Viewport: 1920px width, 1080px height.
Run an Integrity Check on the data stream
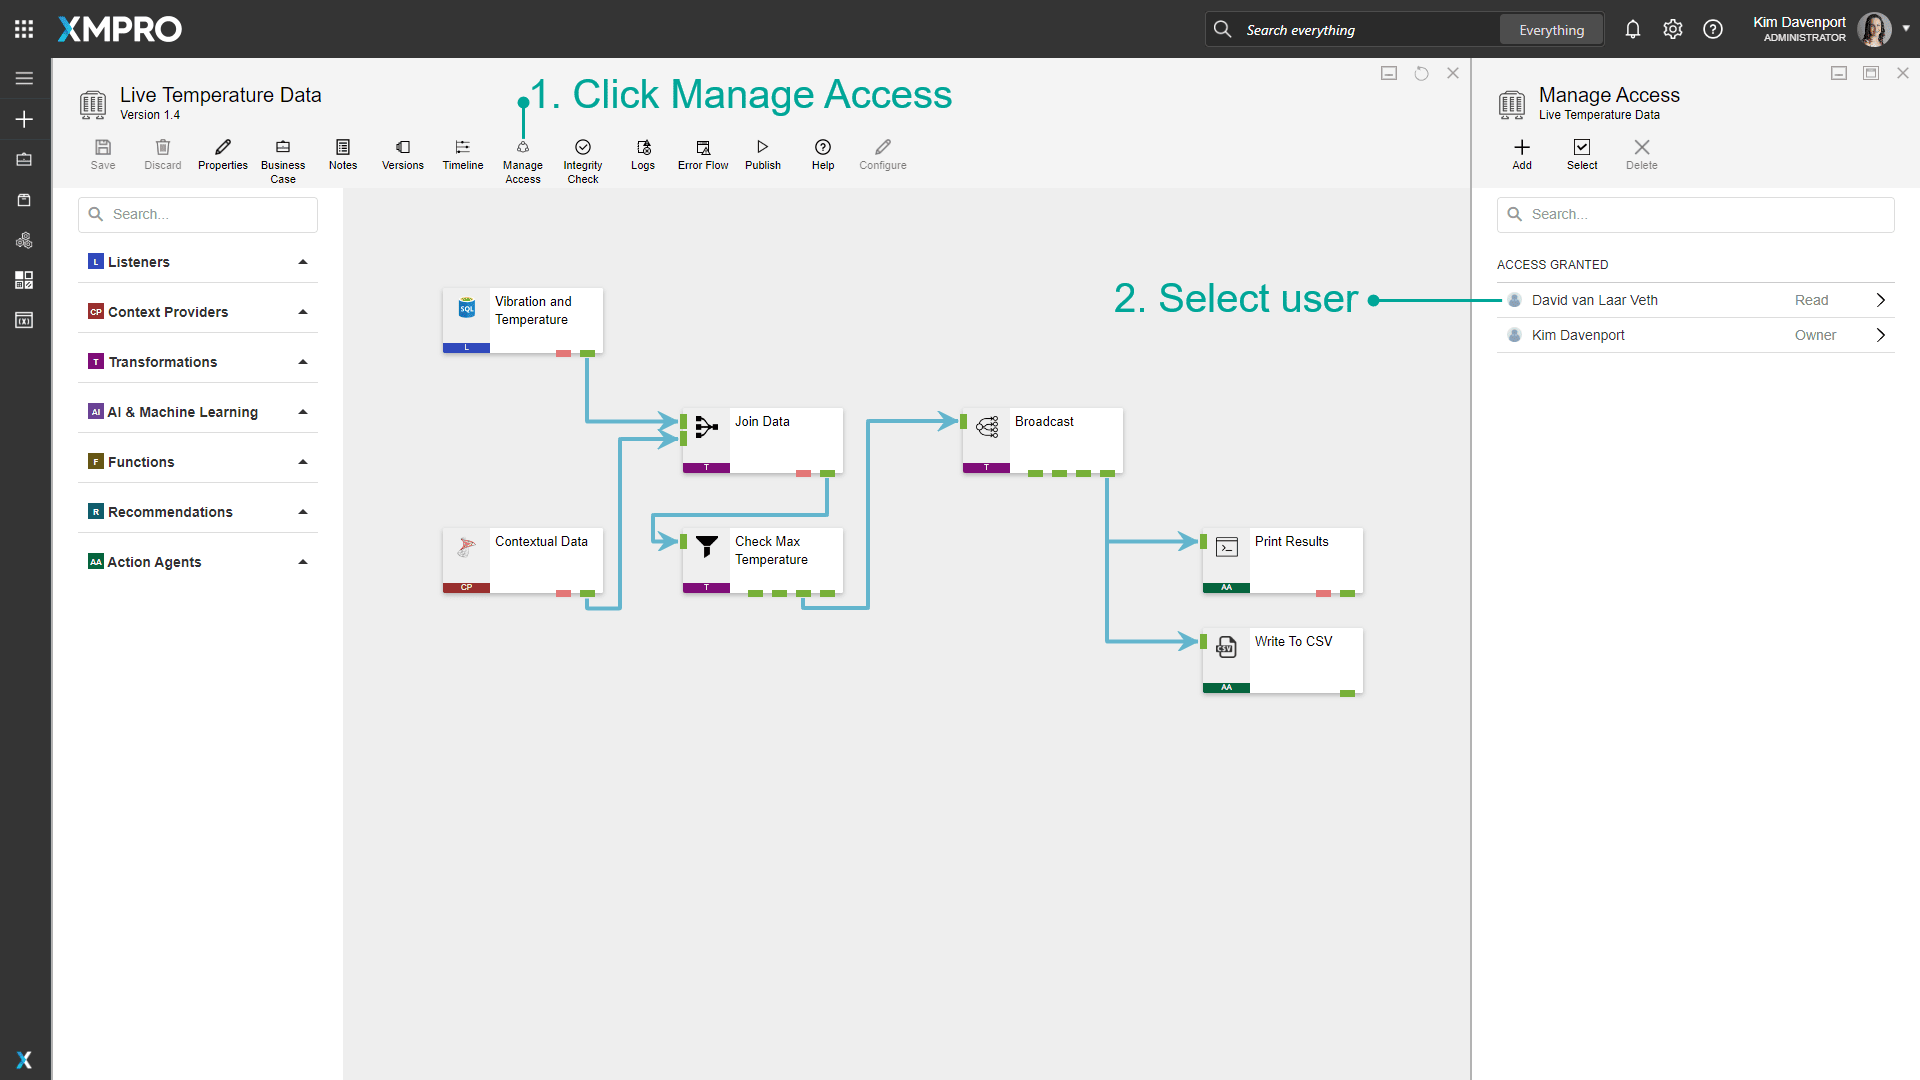click(582, 155)
